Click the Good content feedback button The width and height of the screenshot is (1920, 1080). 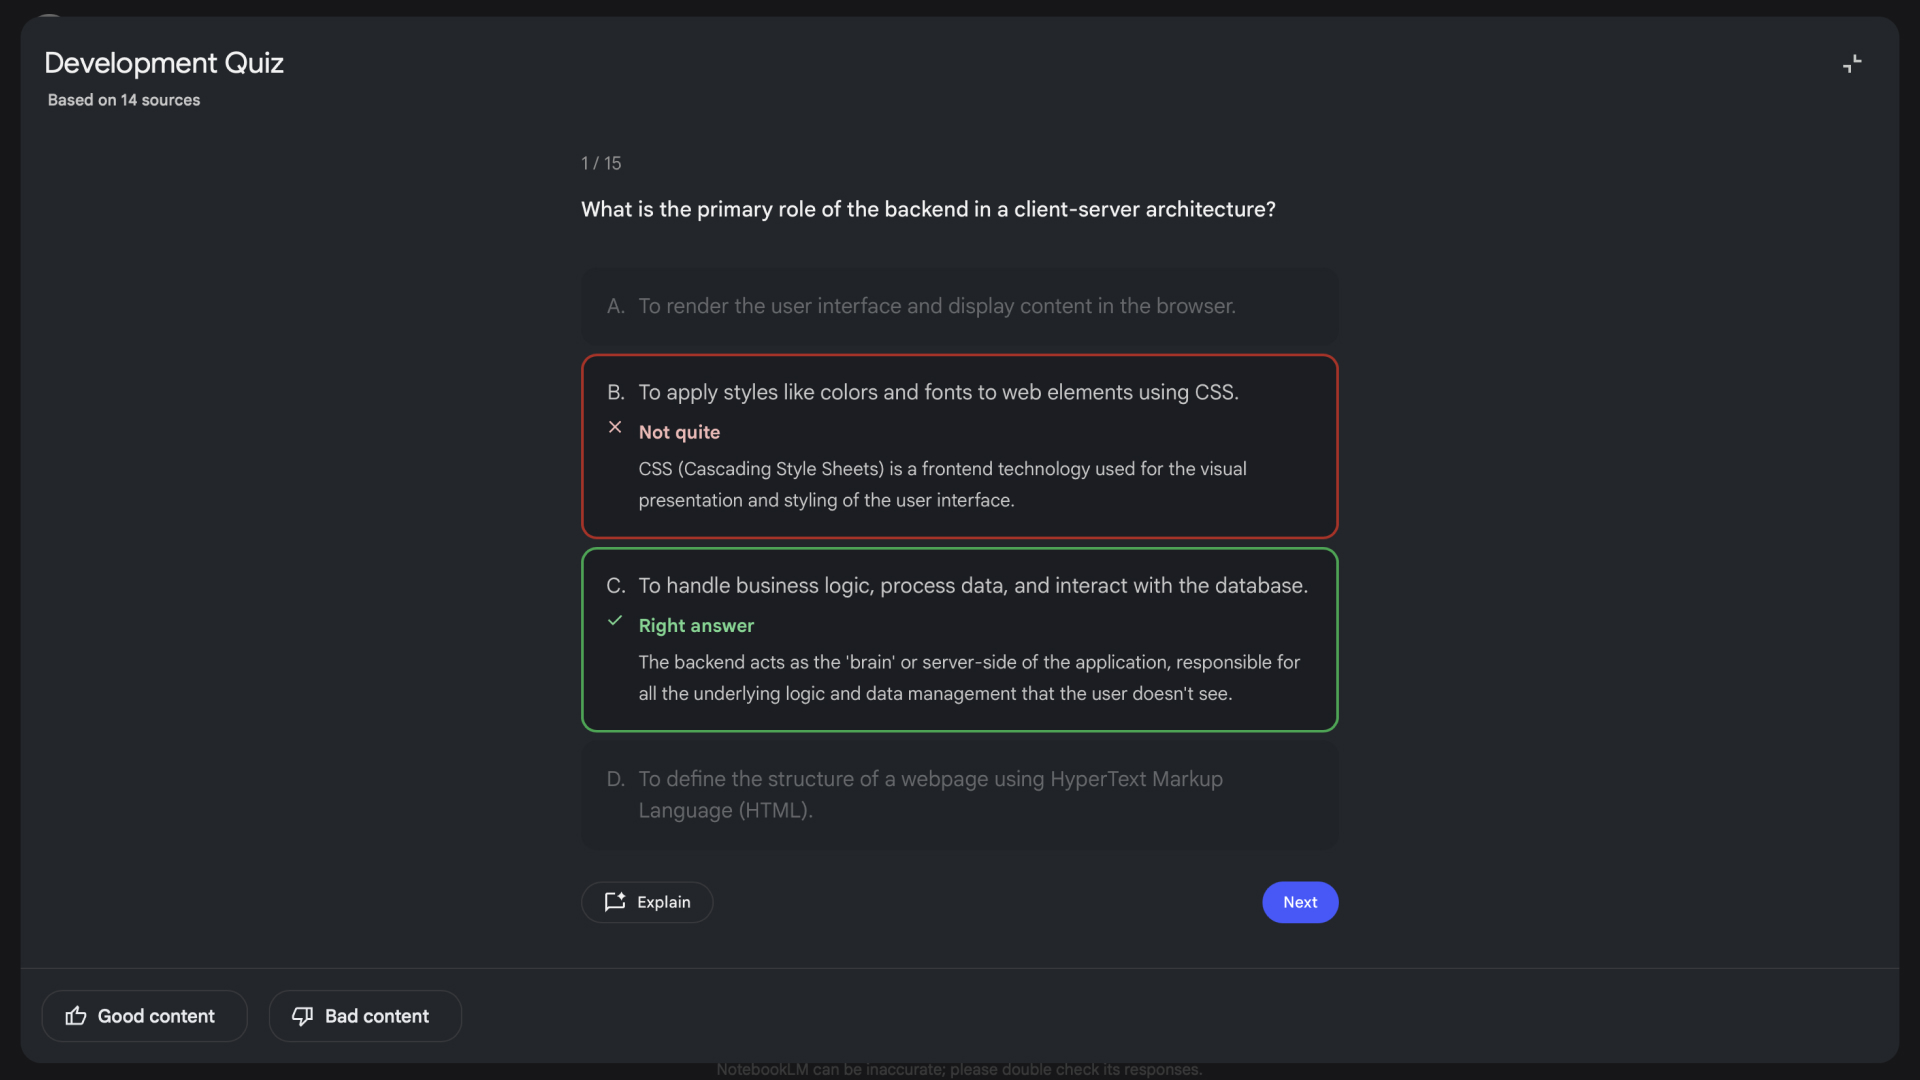143,1015
